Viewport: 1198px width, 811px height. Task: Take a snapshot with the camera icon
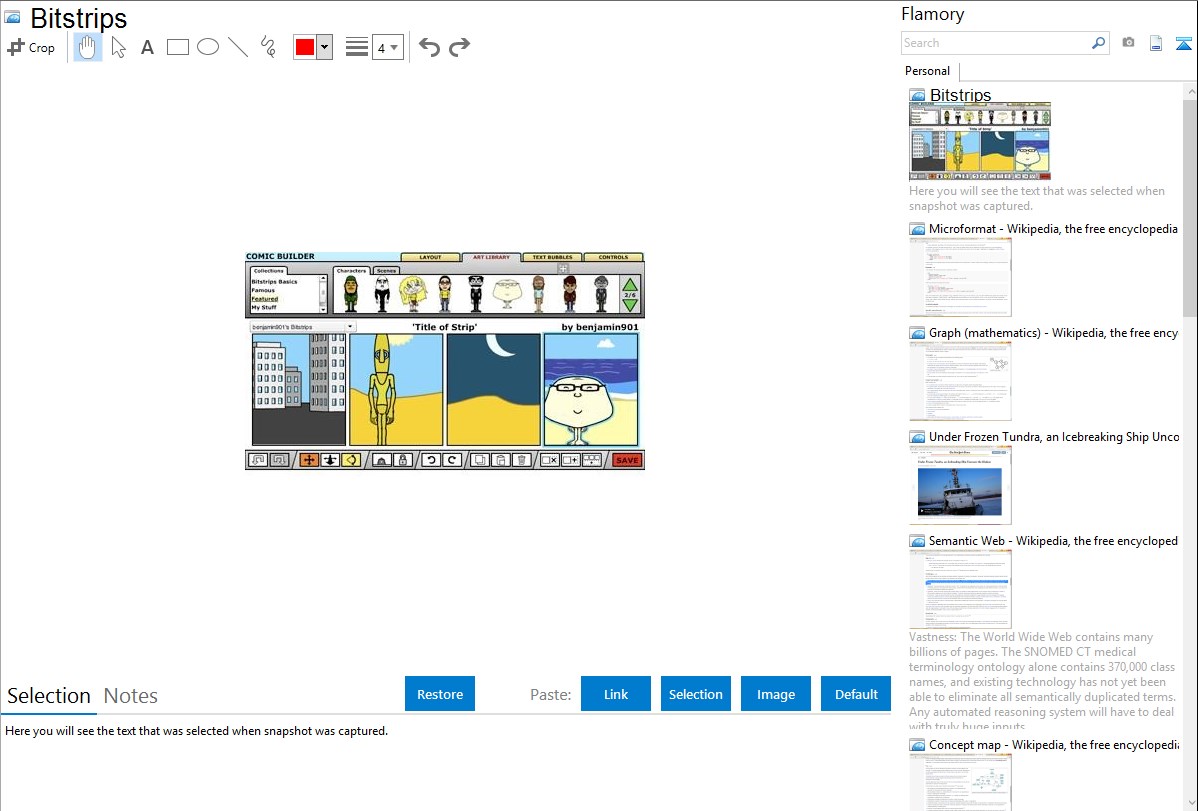pyautogui.click(x=1128, y=43)
